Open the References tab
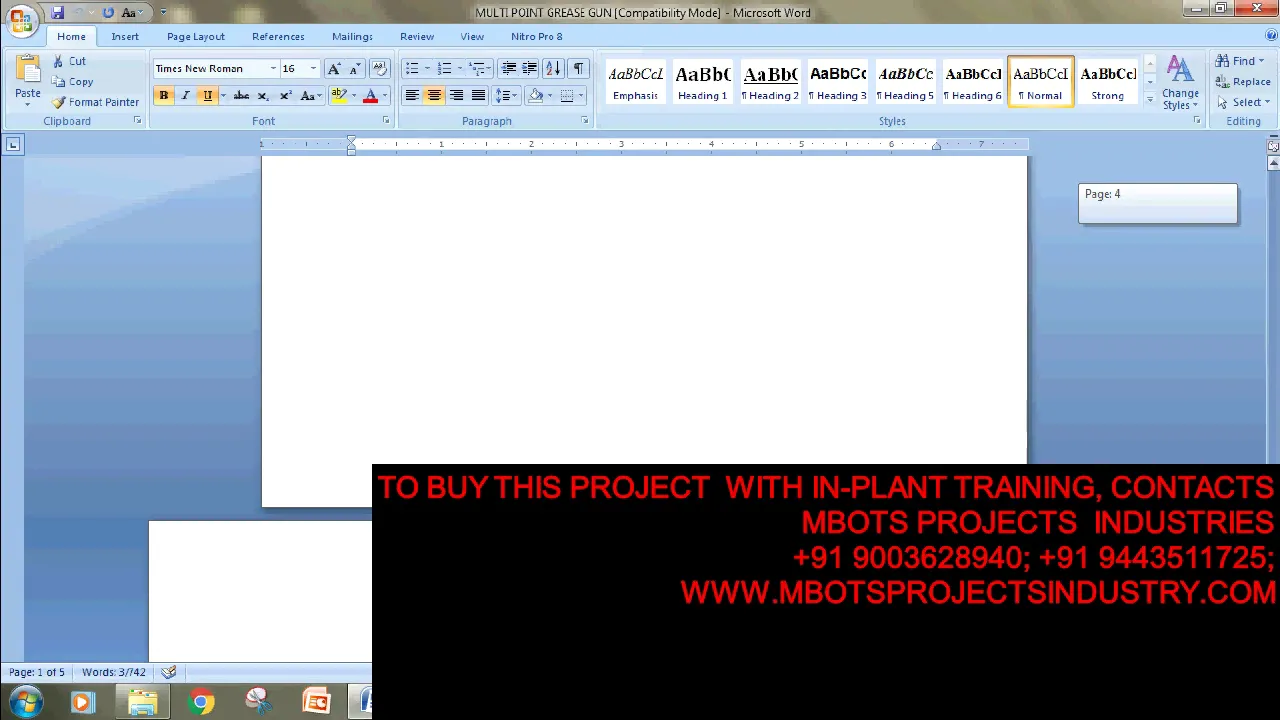 pyautogui.click(x=278, y=37)
